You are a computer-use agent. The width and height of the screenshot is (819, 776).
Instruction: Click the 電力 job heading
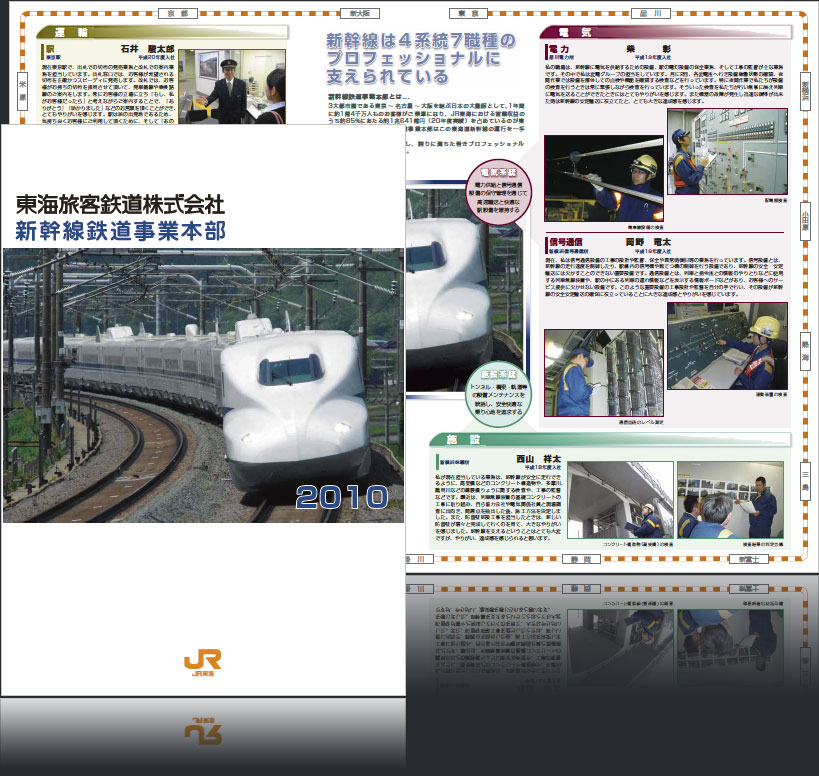pyautogui.click(x=558, y=49)
